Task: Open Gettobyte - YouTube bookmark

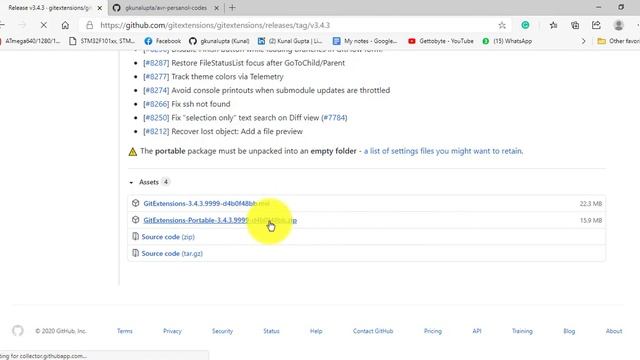Action: point(441,41)
